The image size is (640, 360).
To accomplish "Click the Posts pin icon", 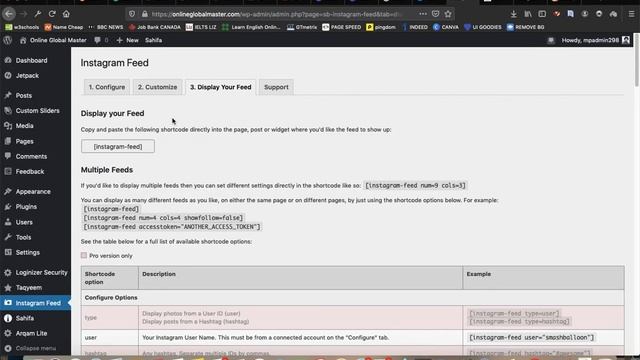I will pyautogui.click(x=8, y=95).
